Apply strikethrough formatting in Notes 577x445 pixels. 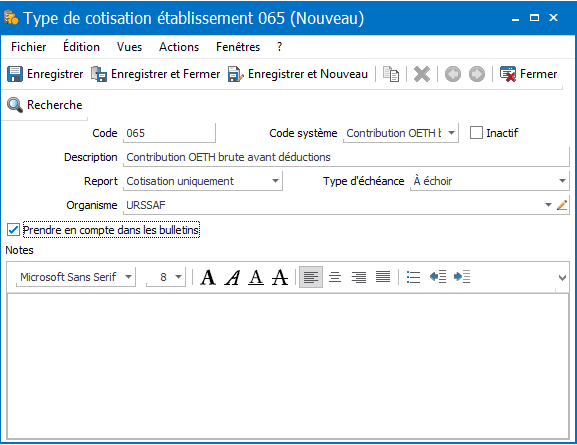280,277
